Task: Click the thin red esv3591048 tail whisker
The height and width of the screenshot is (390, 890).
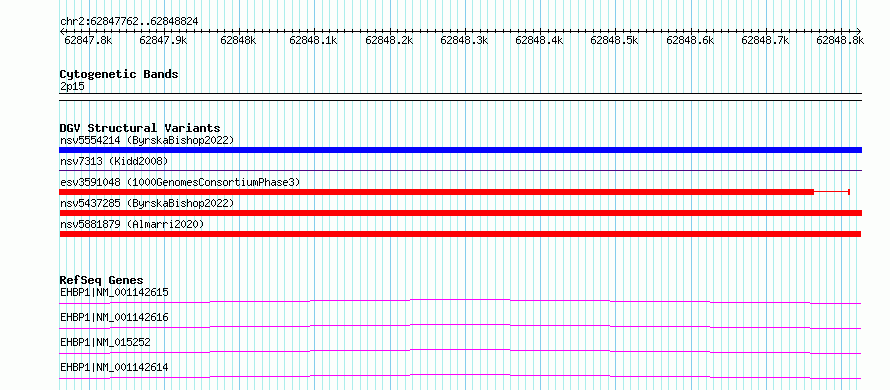Action: coord(832,192)
